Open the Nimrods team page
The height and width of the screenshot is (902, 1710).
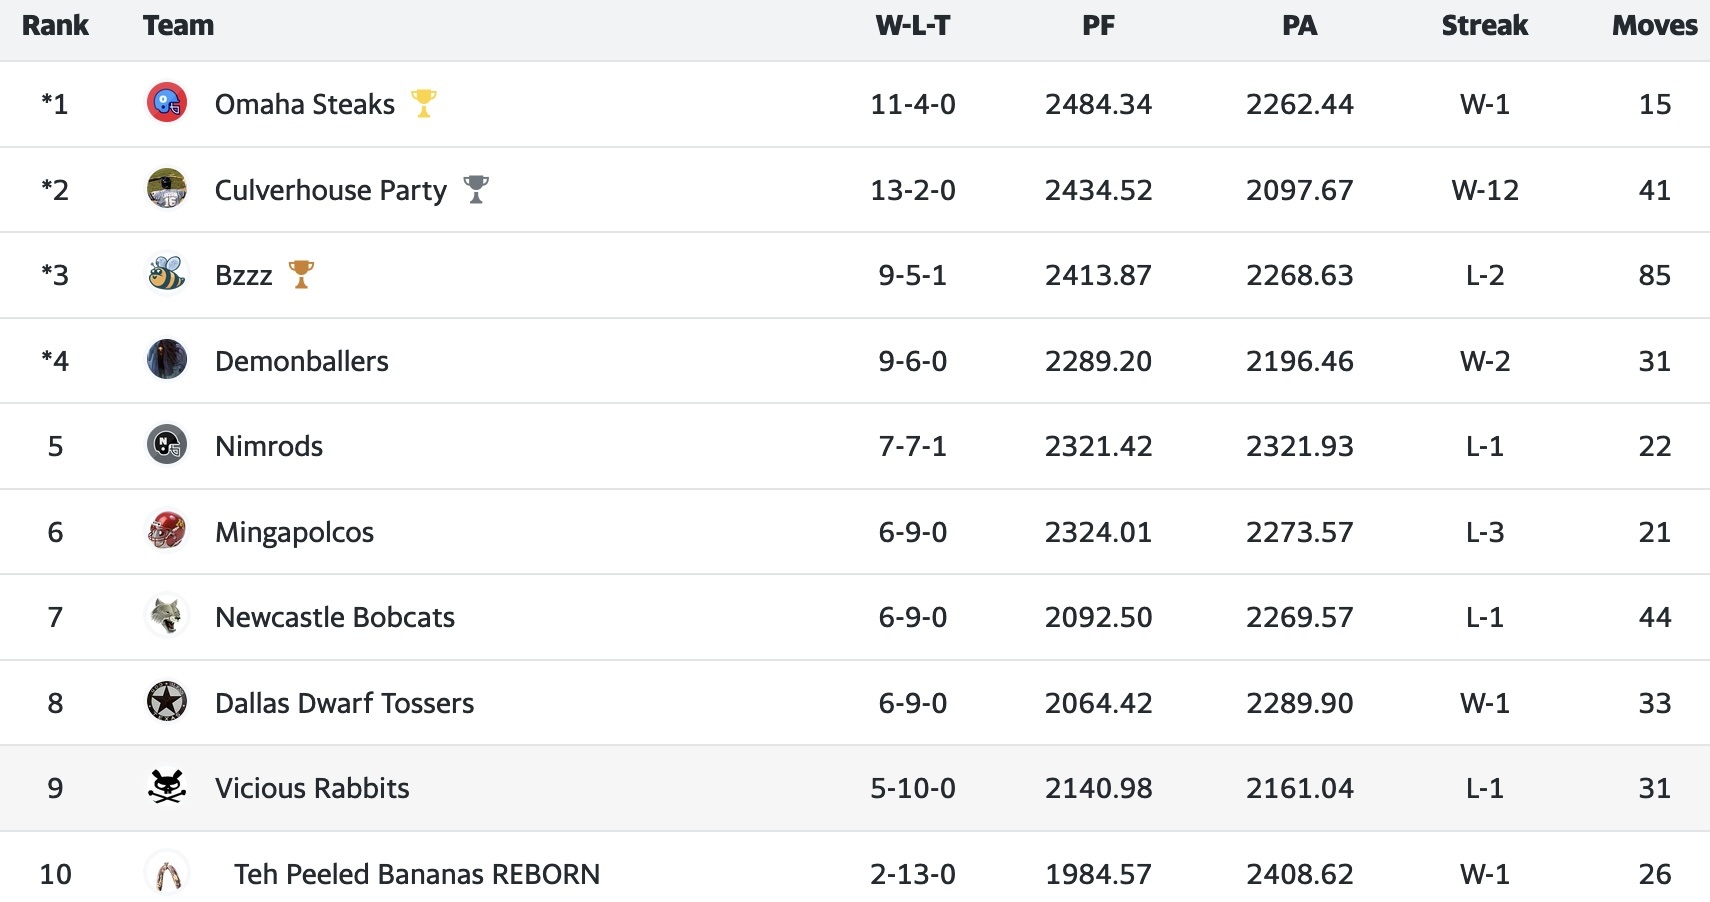(267, 446)
